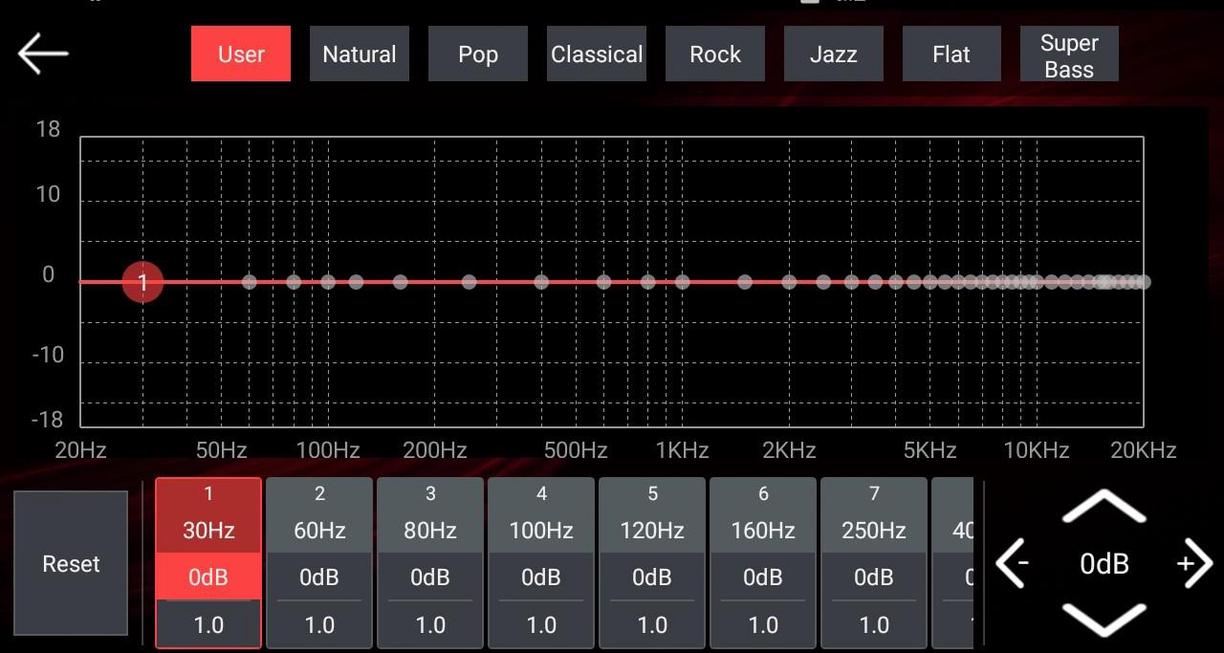Click the right plus arrow beside 0dB
The height and width of the screenshot is (653, 1224).
pyautogui.click(x=1193, y=564)
